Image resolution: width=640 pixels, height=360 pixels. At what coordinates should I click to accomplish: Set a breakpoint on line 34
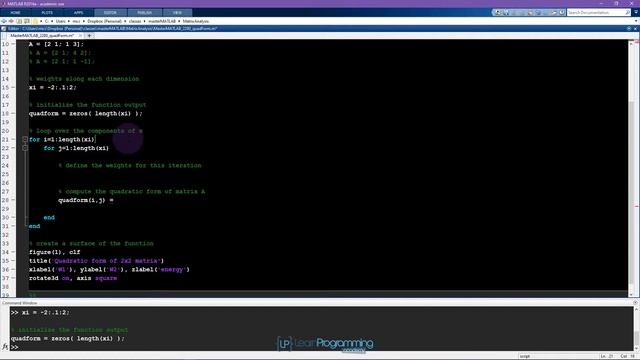coord(13,252)
